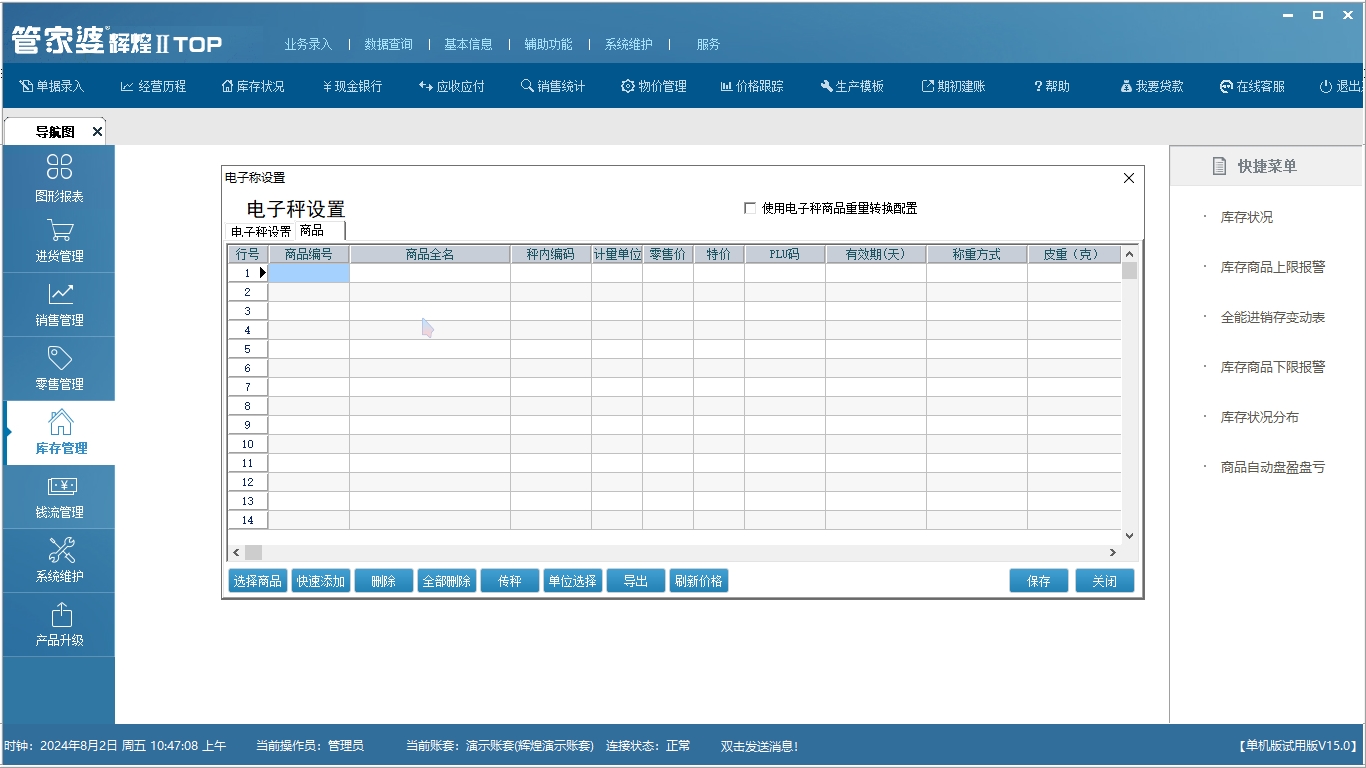The image size is (1366, 768).
Task: Open 物价管理 from the toolbar
Action: tap(654, 86)
